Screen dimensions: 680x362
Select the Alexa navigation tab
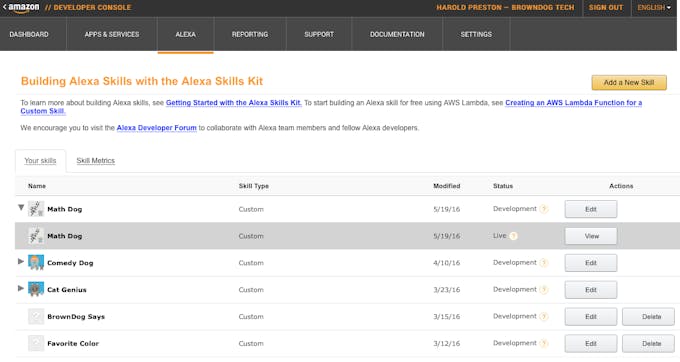(186, 34)
